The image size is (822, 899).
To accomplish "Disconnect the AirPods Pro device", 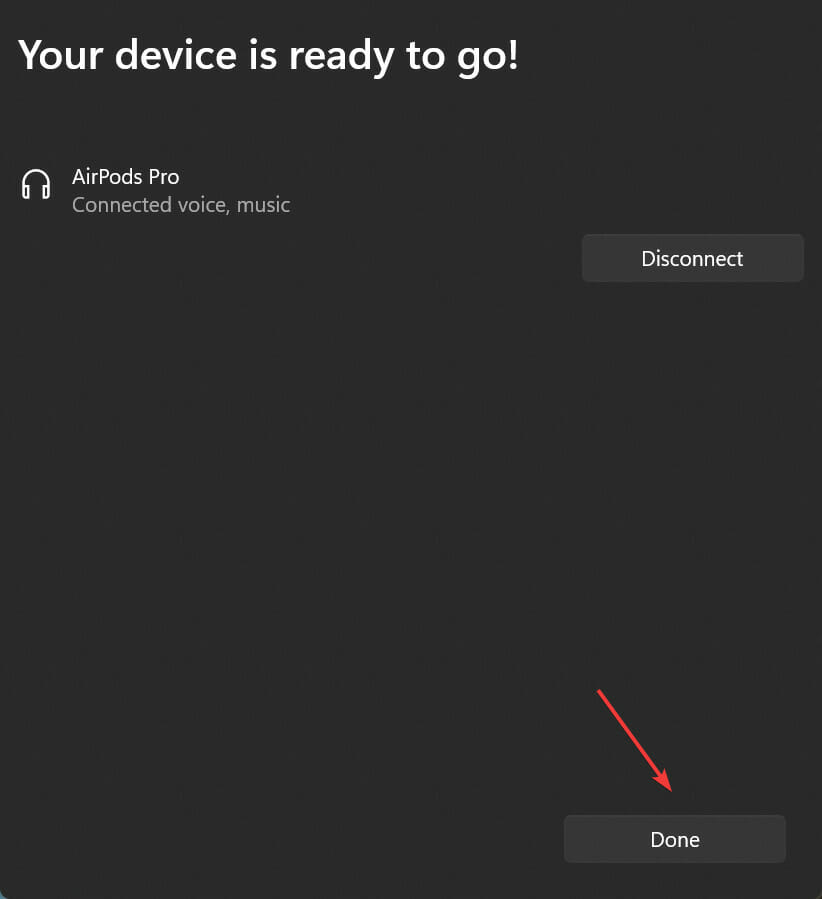I will click(x=692, y=258).
